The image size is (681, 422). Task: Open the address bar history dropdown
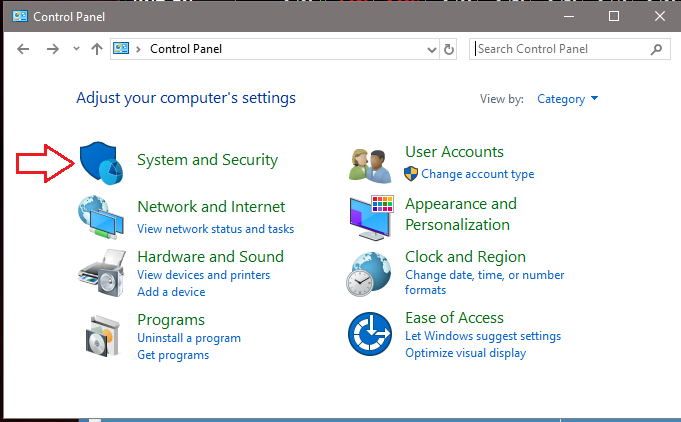(x=432, y=49)
